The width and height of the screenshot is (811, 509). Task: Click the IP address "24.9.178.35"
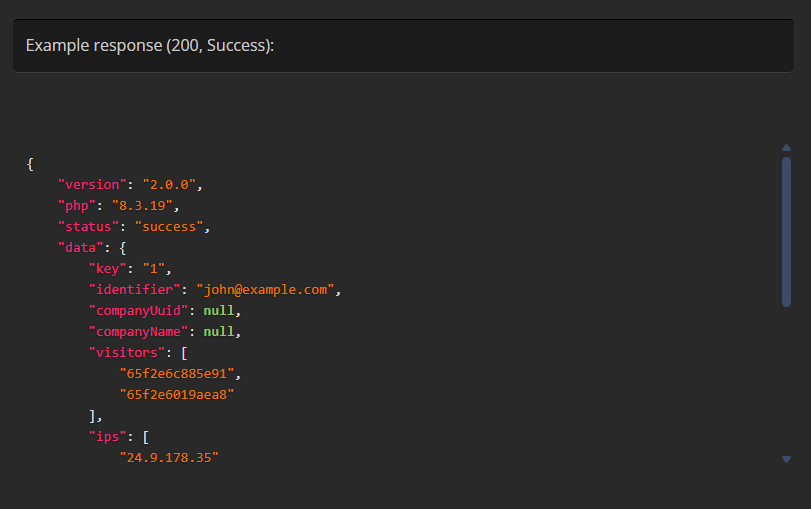169,458
